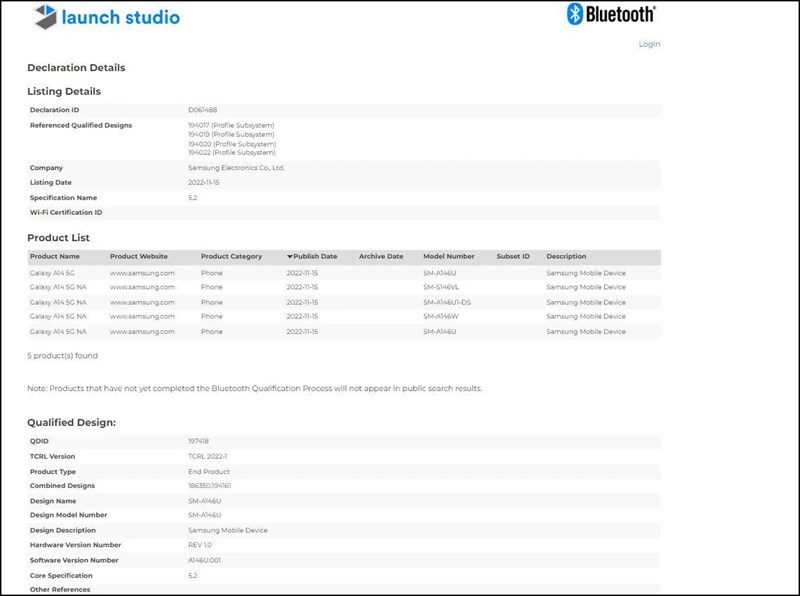Click Product Type value End Product
This screenshot has height=596, width=800.
pyautogui.click(x=209, y=471)
